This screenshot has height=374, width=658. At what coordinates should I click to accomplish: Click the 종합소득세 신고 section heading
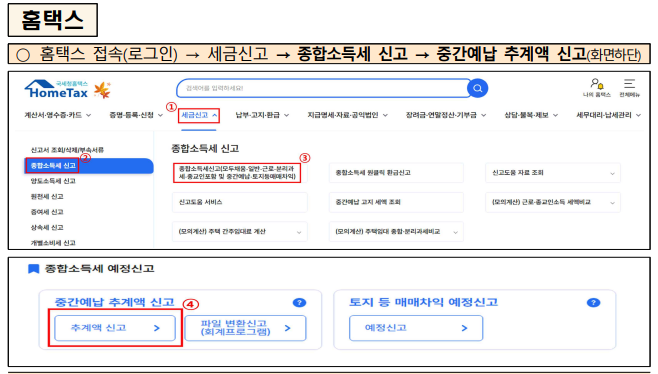click(x=205, y=148)
